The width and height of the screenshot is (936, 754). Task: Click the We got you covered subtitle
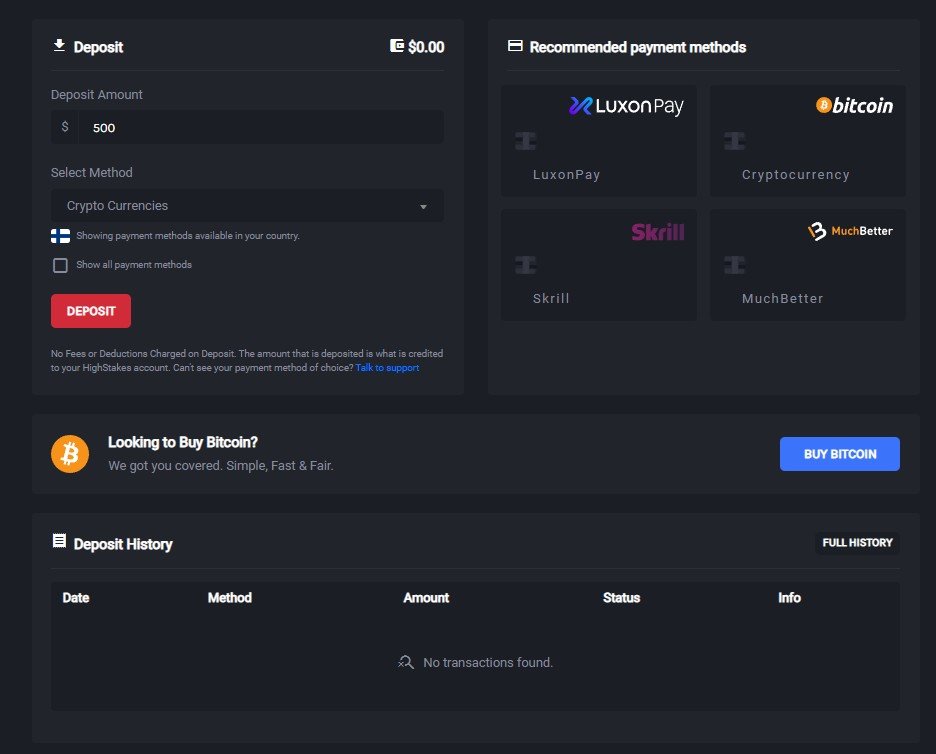tap(221, 466)
